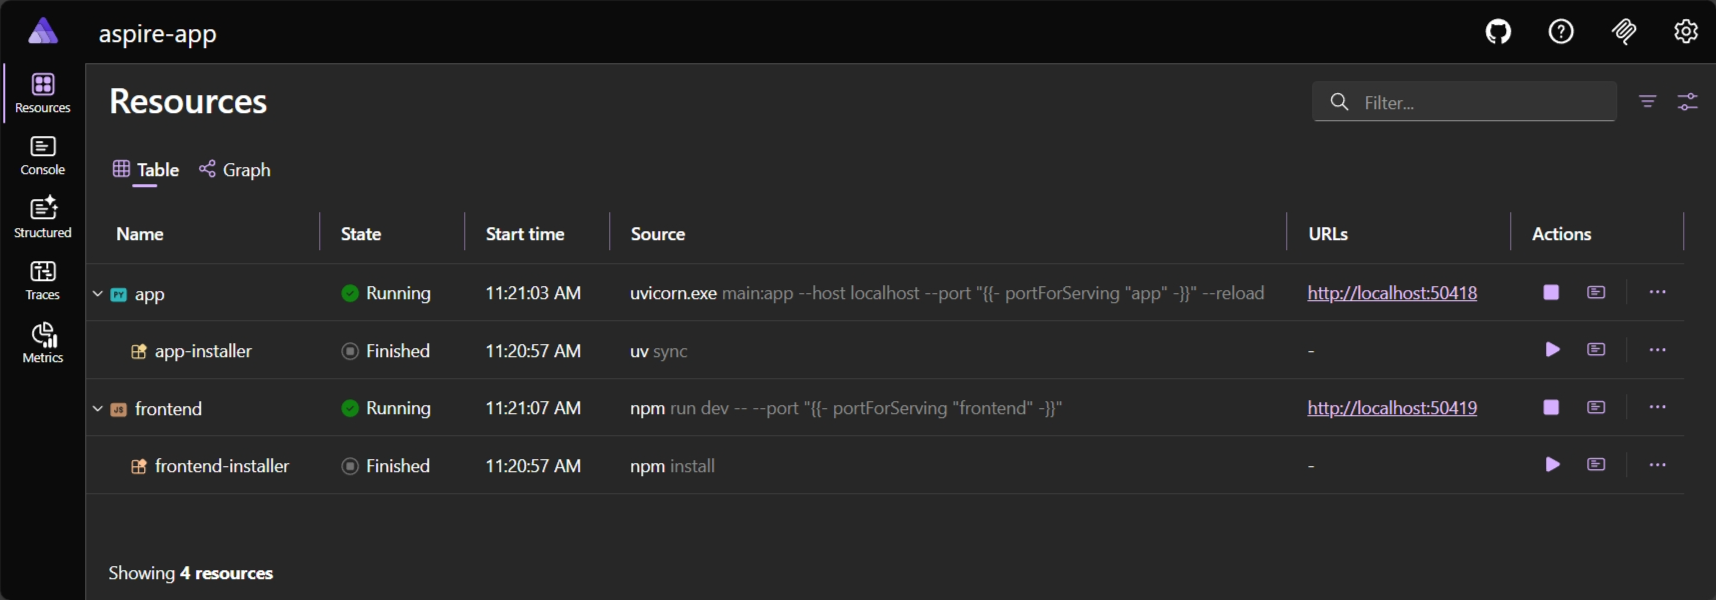View console logs for frontend-installer
Image resolution: width=1716 pixels, height=600 pixels.
coord(1596,465)
